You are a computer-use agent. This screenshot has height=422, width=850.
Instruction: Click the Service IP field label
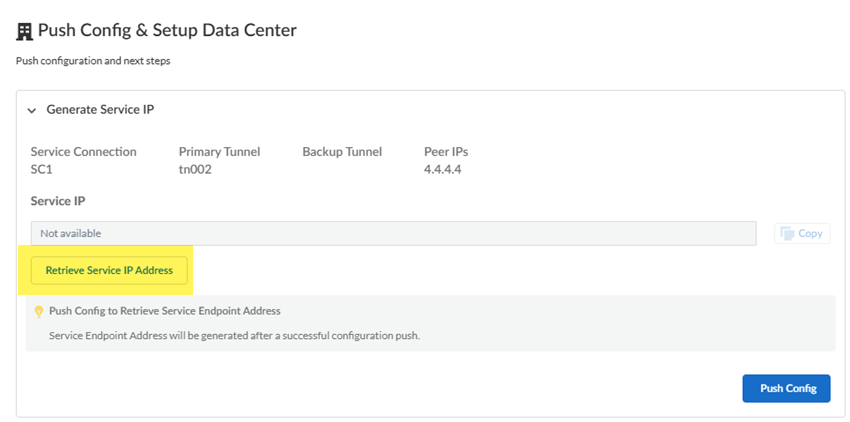(x=58, y=201)
